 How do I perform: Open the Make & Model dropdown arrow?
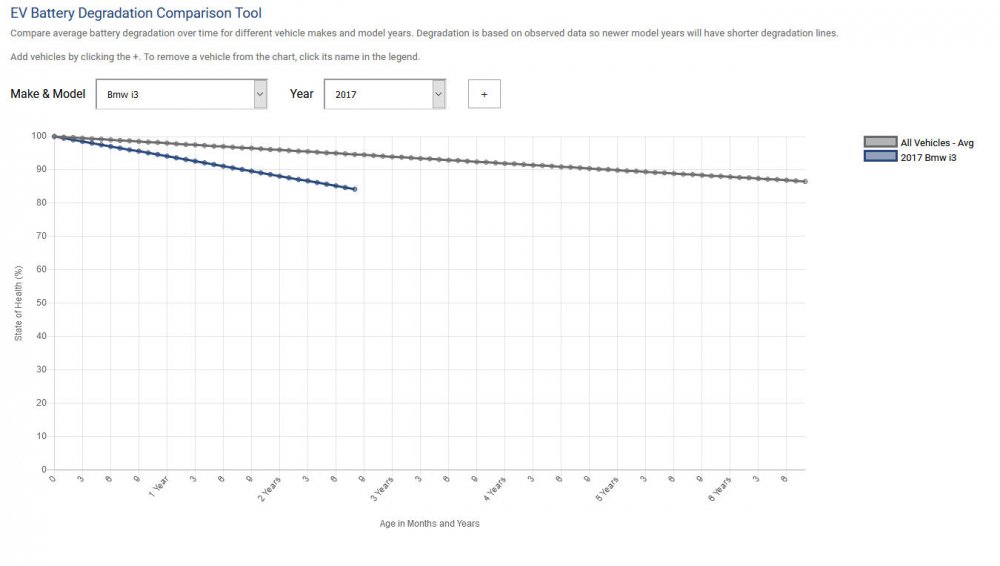click(260, 94)
